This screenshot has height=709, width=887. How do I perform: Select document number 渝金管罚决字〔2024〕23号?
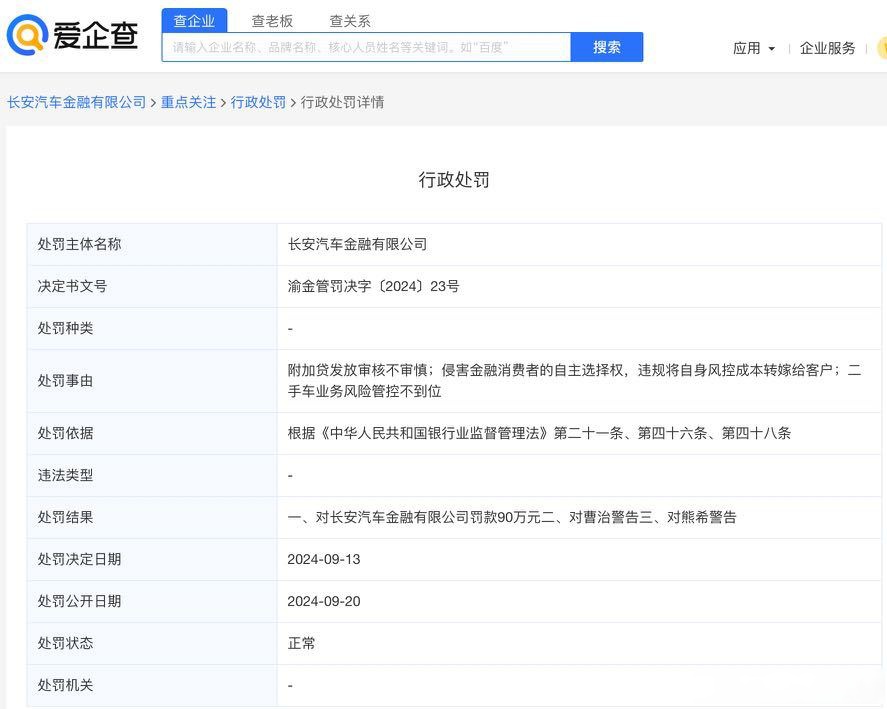[373, 286]
